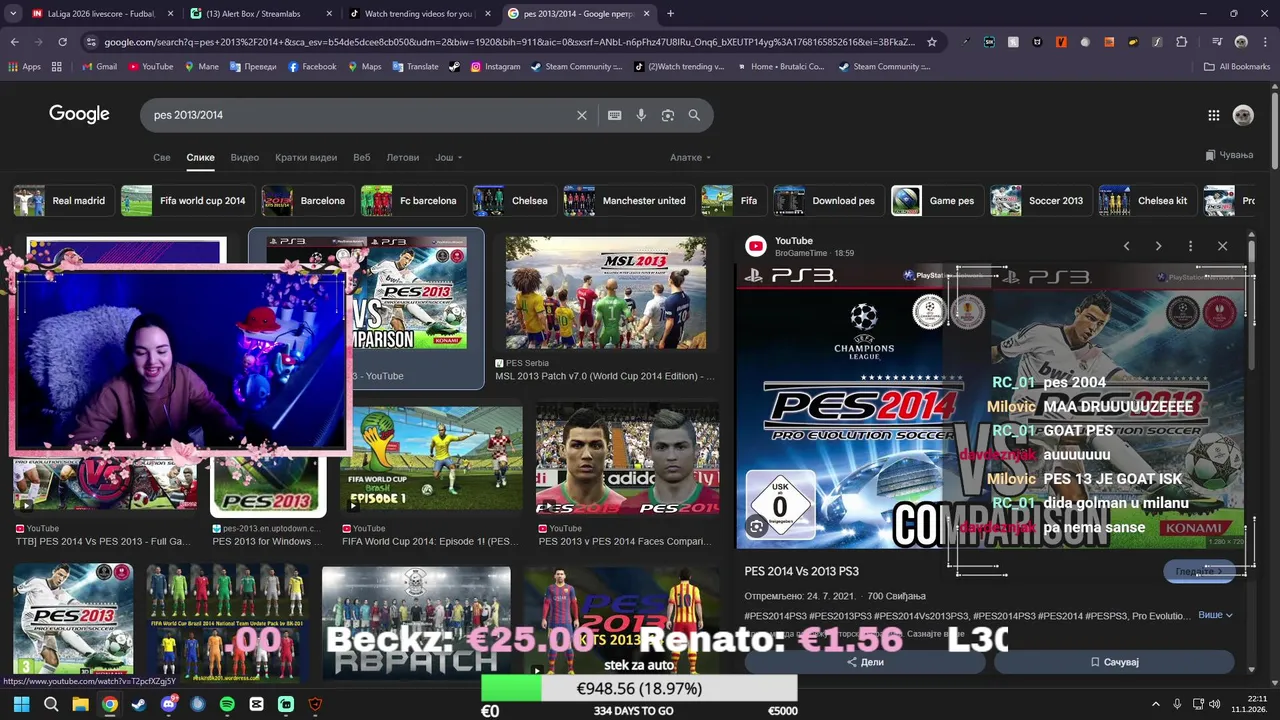Close the image preview panel

coord(1222,246)
